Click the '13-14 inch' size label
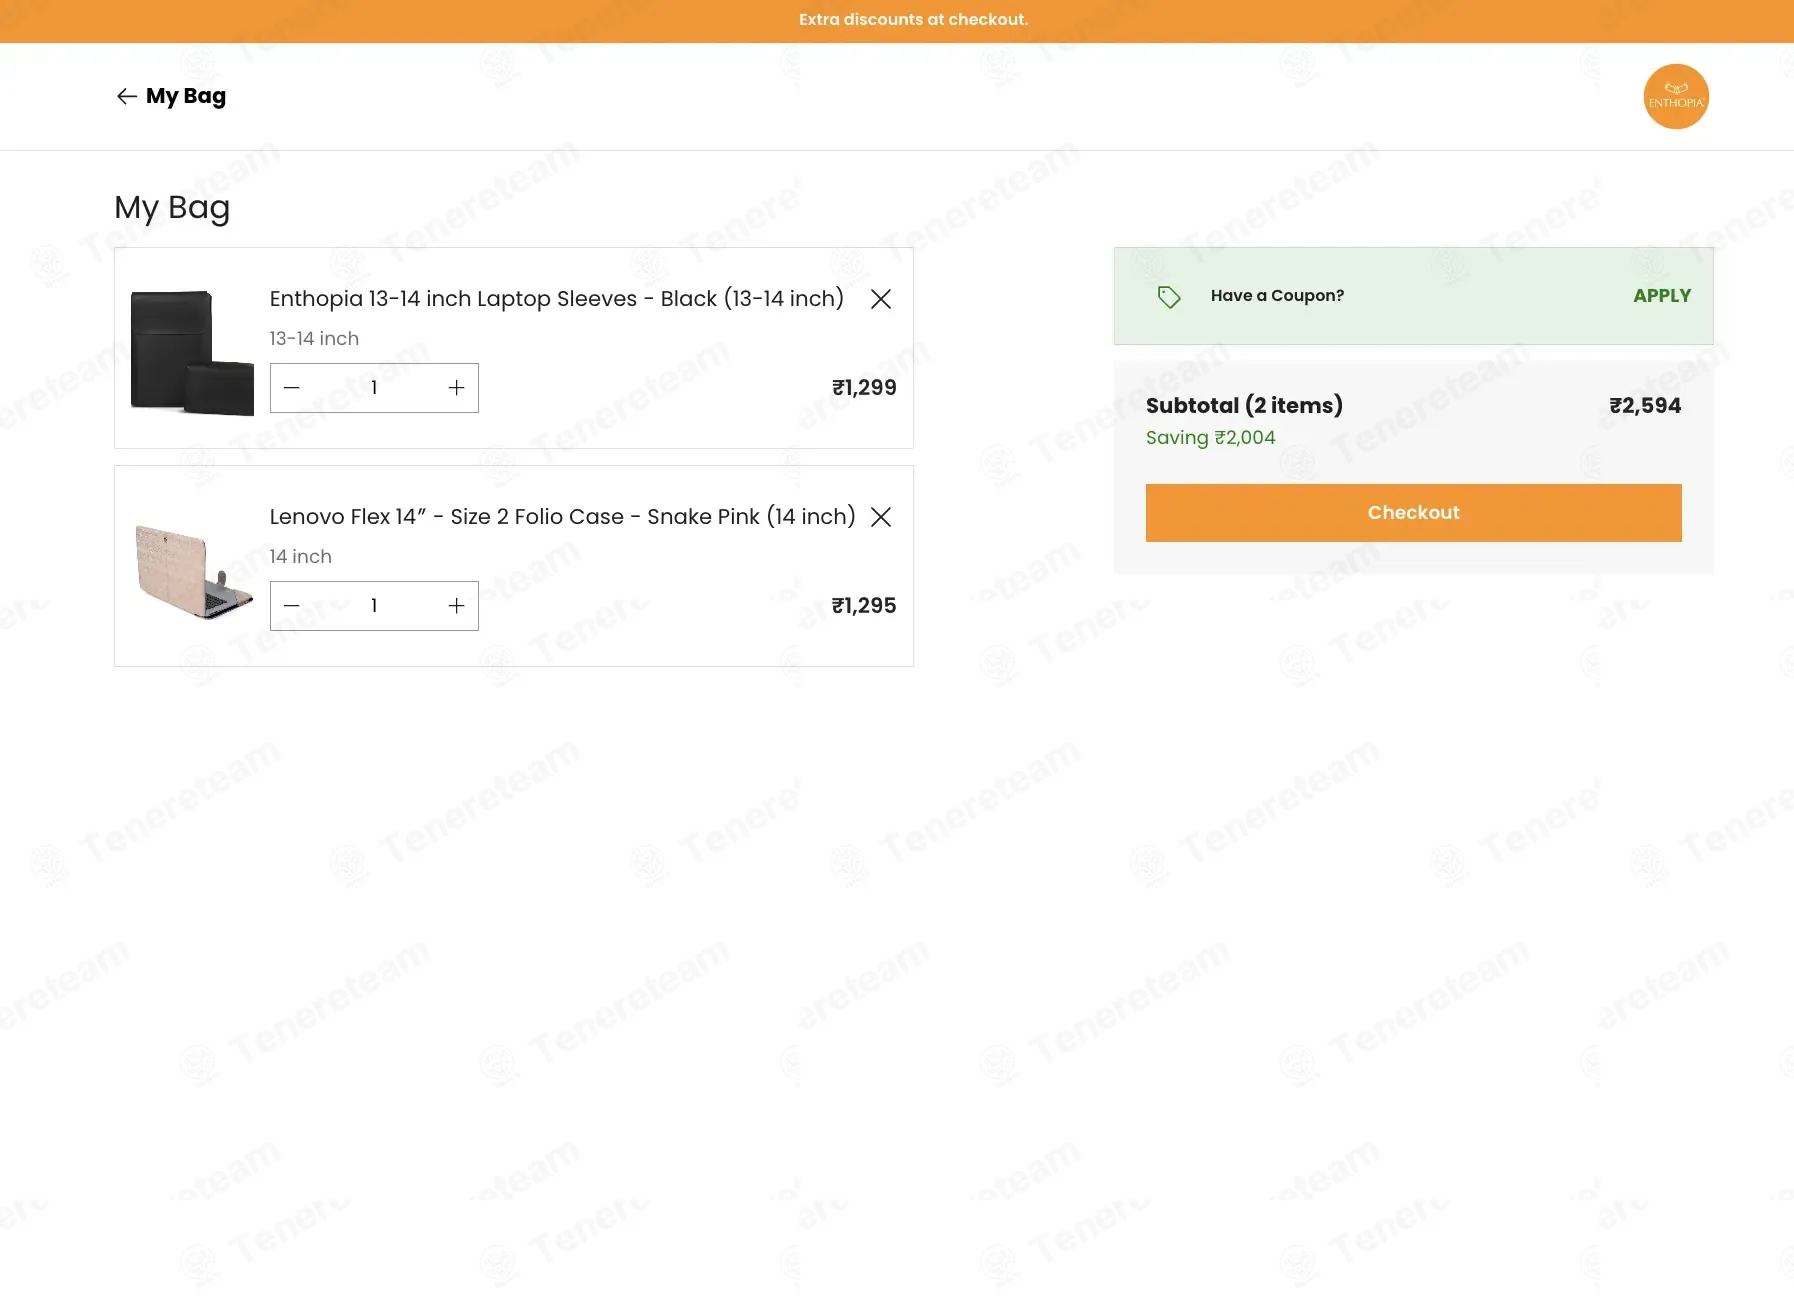This screenshot has height=1304, width=1794. (x=314, y=339)
